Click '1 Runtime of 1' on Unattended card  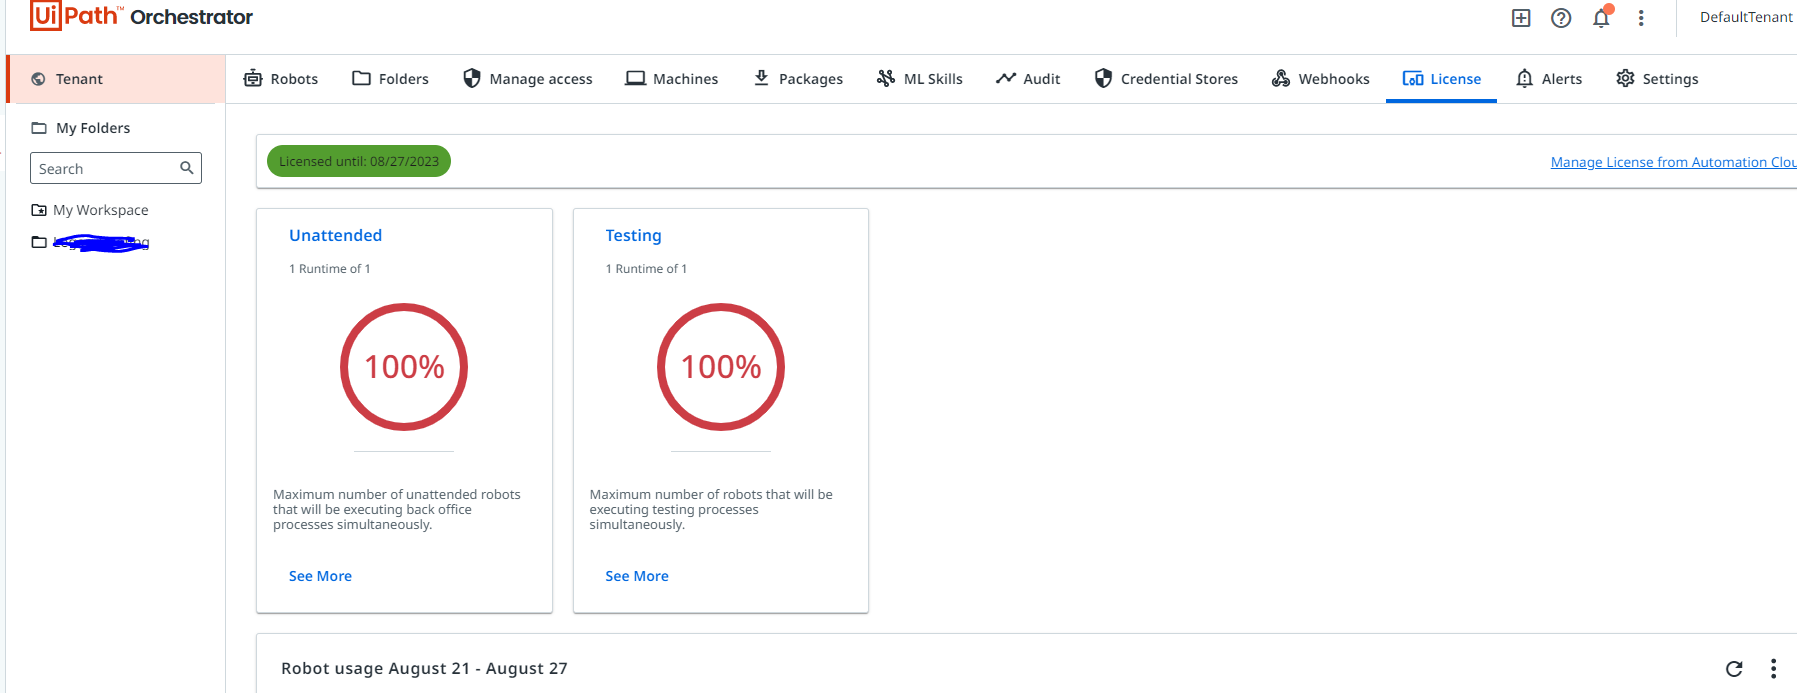pos(330,269)
